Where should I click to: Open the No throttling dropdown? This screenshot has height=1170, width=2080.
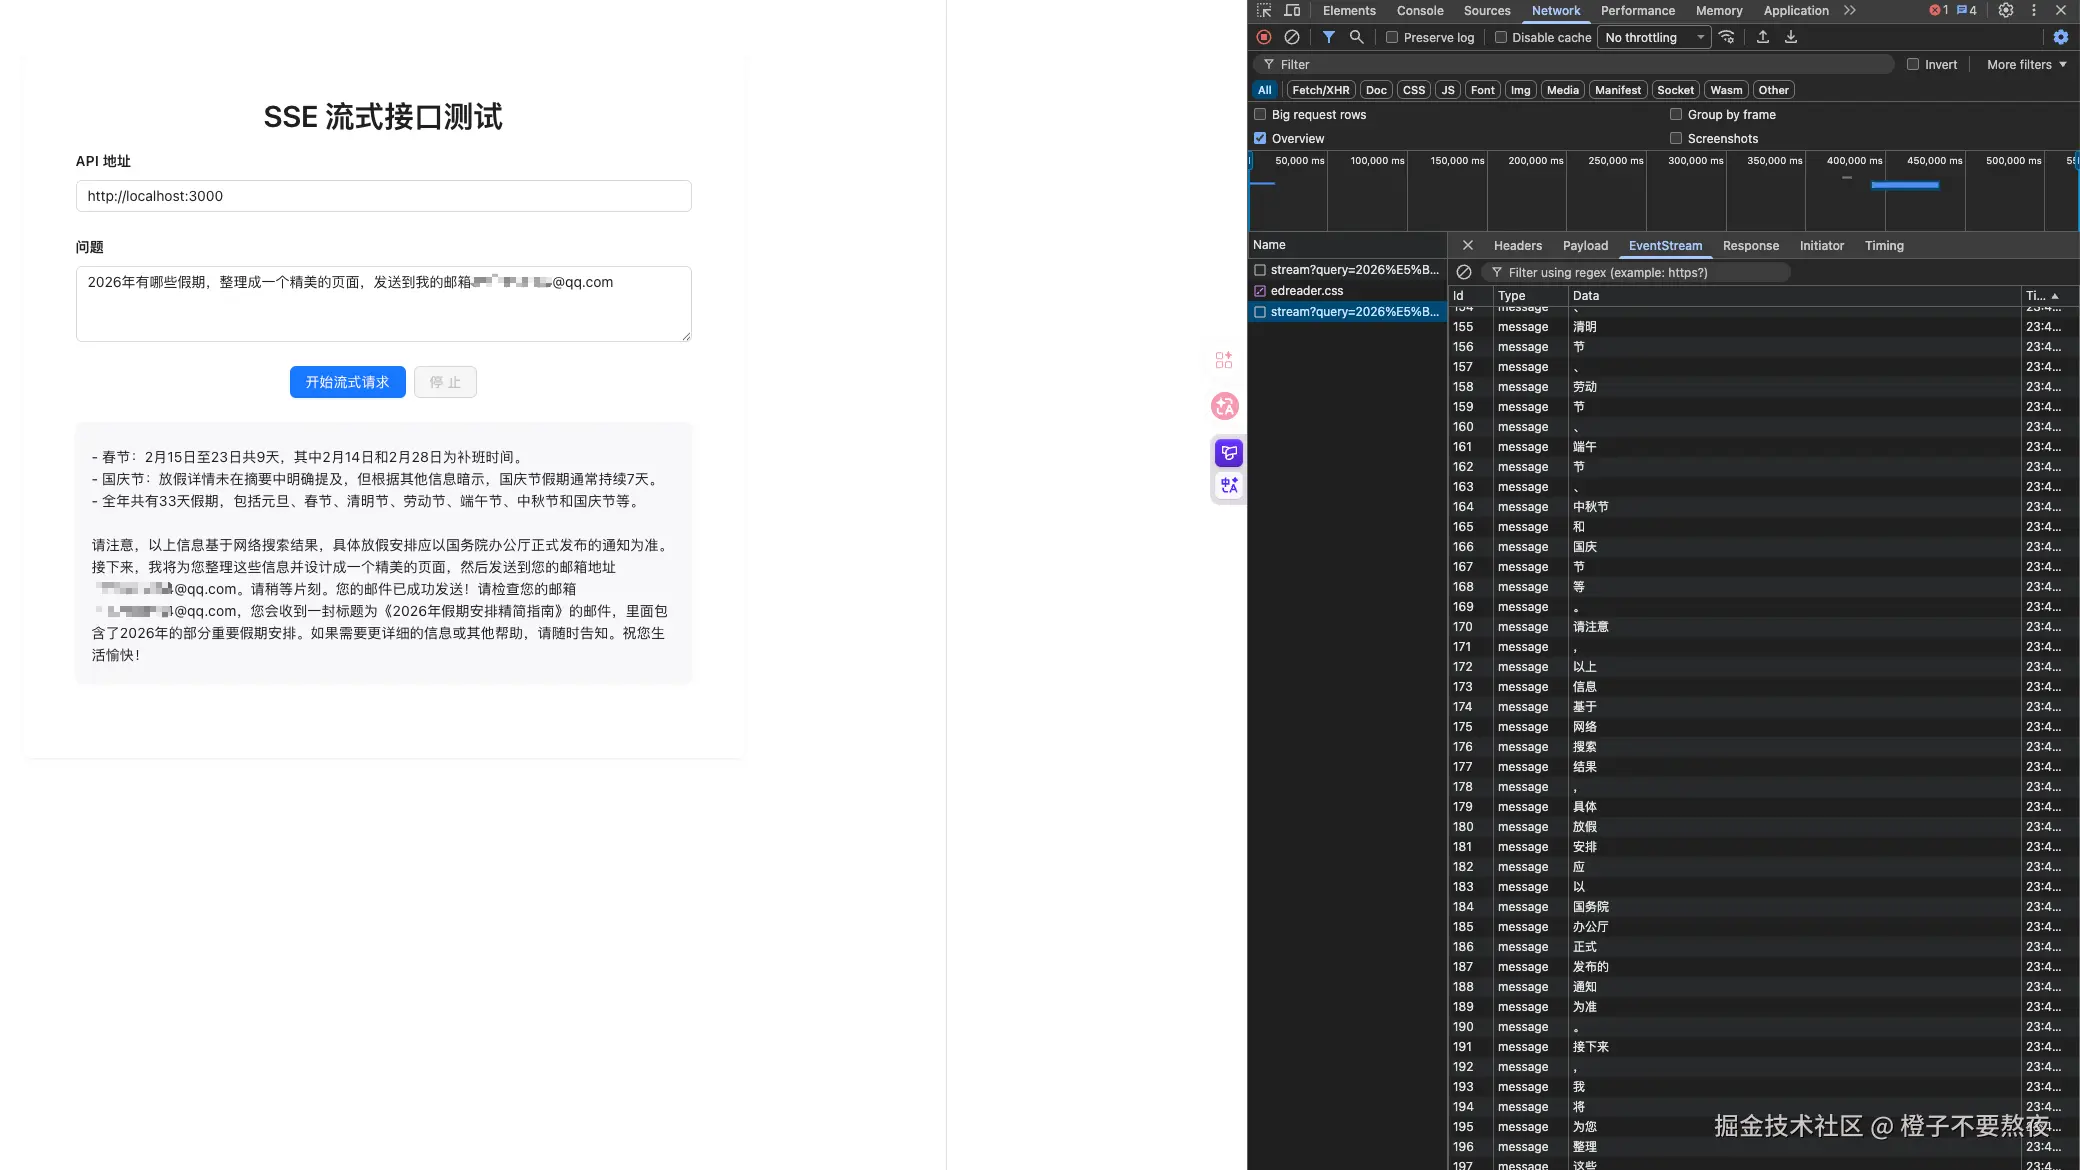click(1654, 37)
